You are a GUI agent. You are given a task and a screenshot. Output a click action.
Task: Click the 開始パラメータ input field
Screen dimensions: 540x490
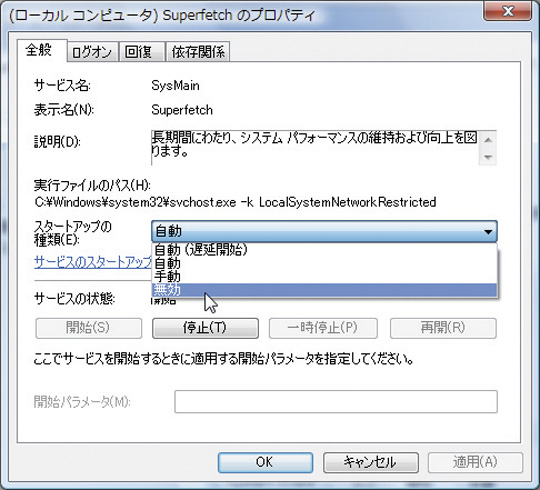tap(336, 402)
